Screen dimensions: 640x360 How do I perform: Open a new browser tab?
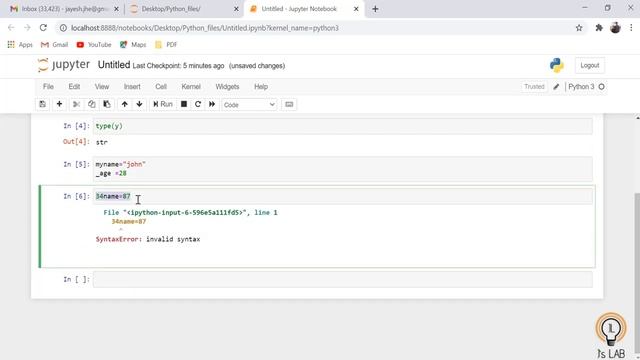(375, 9)
